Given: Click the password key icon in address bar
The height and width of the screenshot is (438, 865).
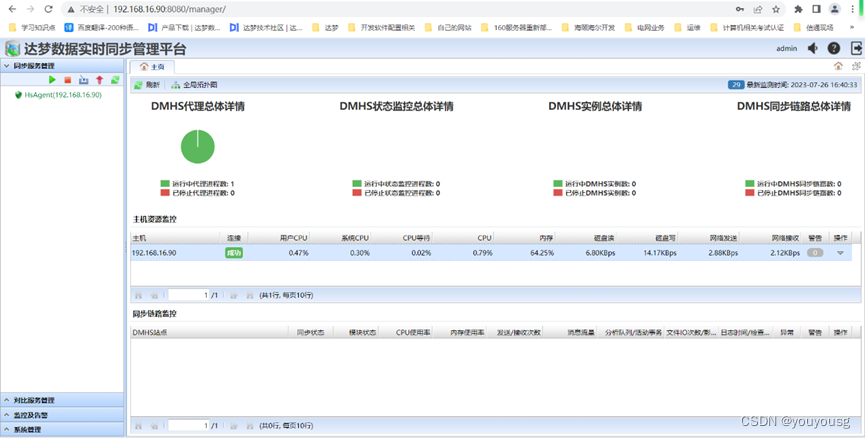Looking at the screenshot, I should click(x=740, y=9).
